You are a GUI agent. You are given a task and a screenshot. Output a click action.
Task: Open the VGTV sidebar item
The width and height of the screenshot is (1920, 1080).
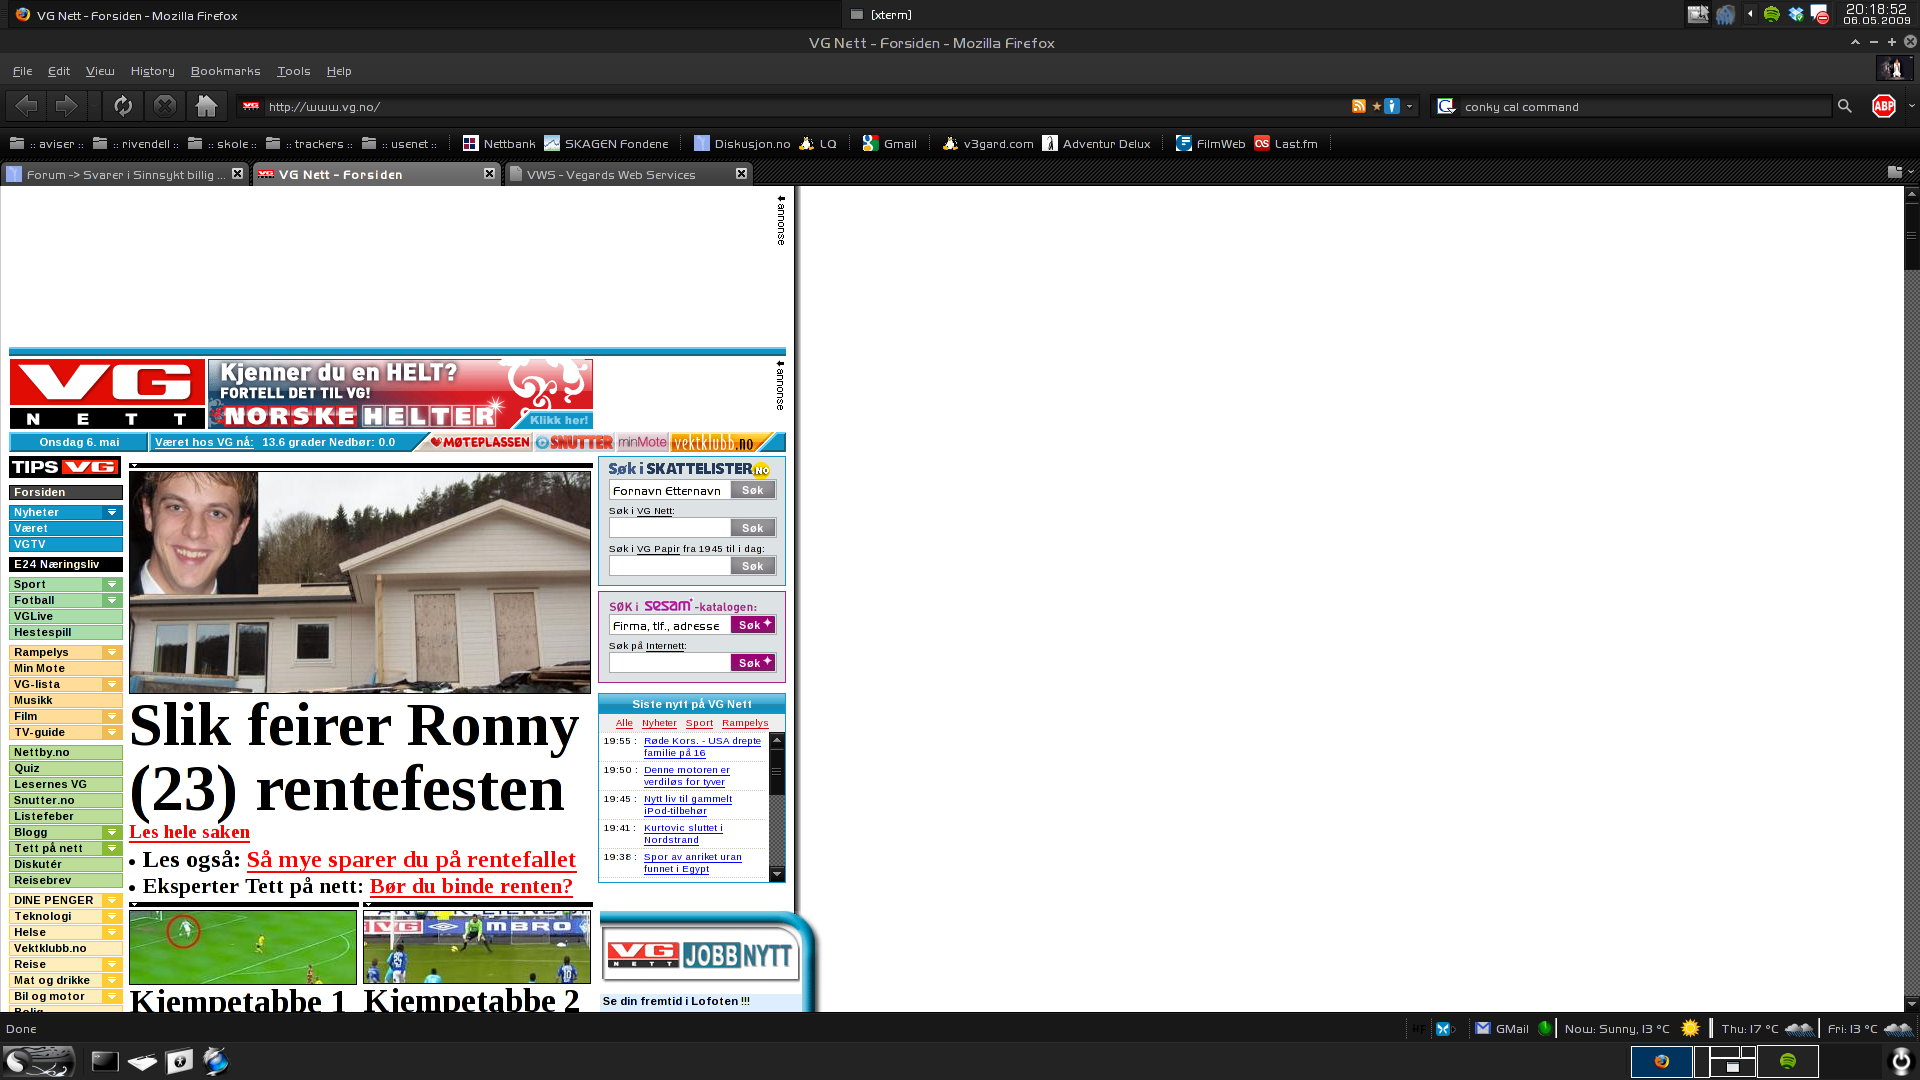pos(66,544)
